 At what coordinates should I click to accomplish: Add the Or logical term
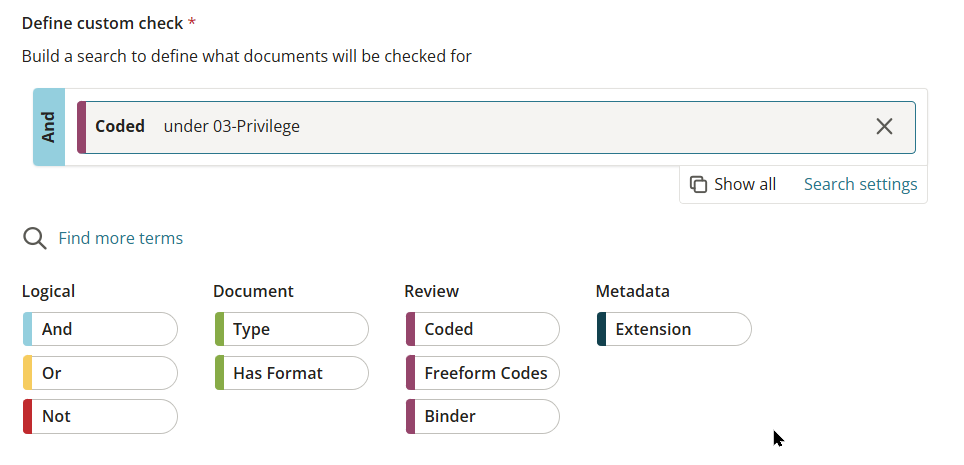(100, 373)
